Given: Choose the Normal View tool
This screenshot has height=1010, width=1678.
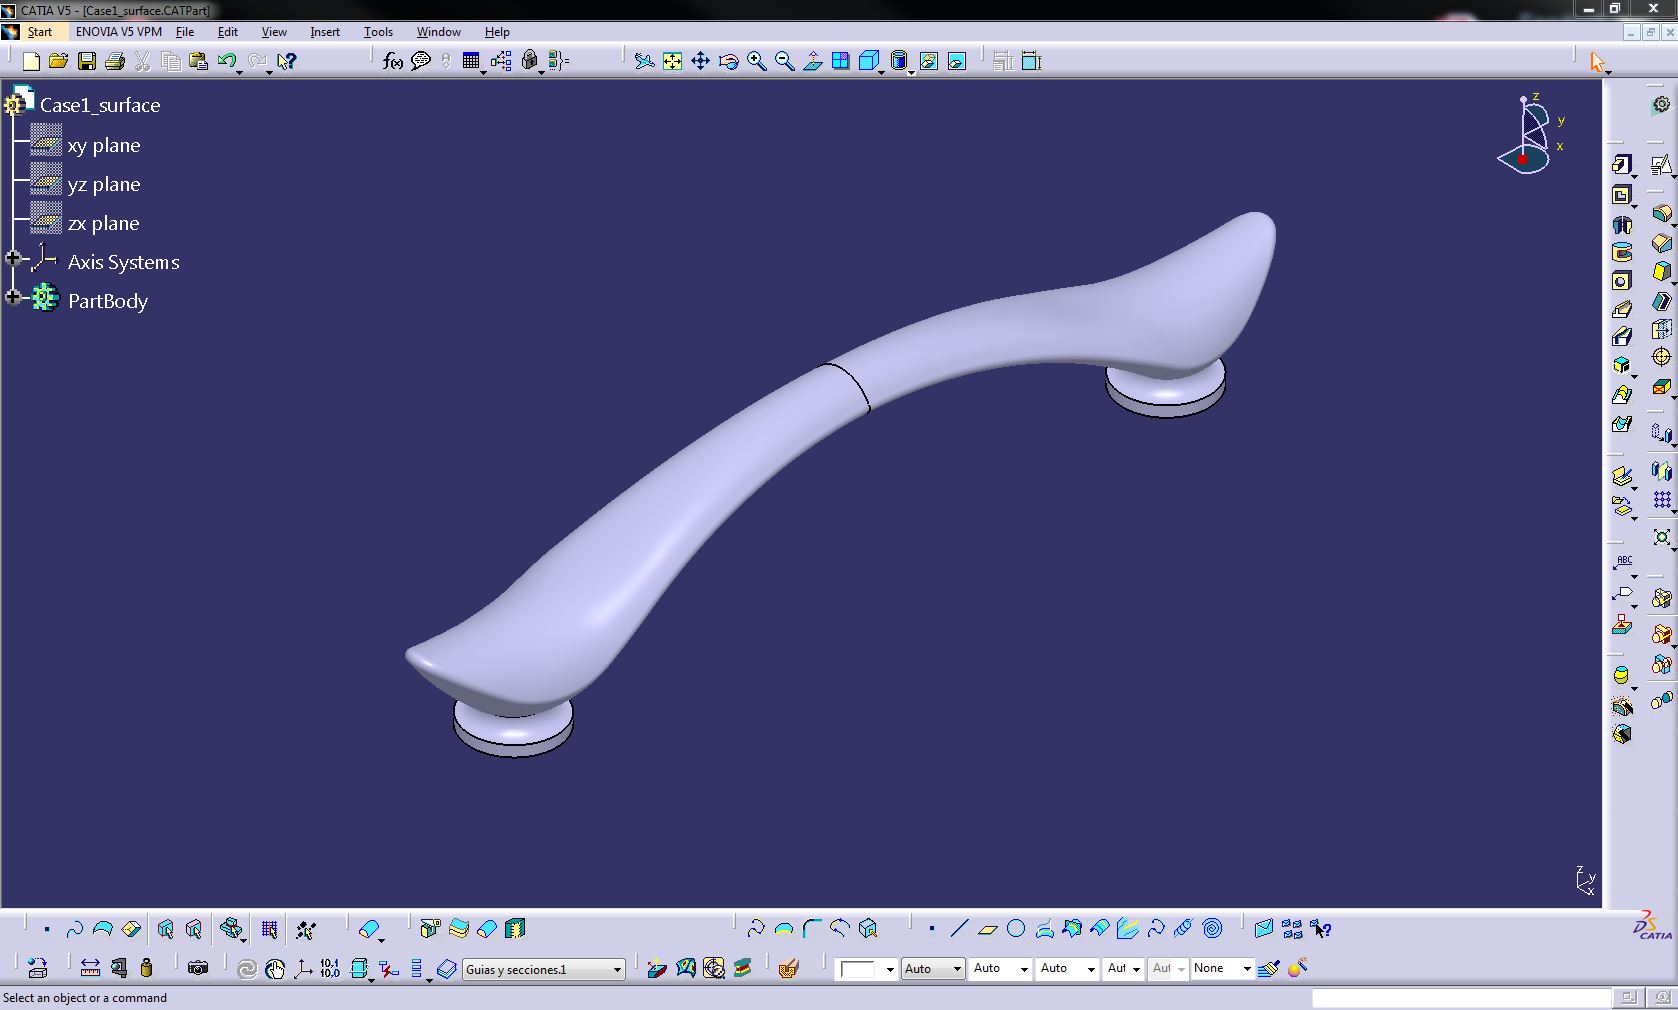Looking at the screenshot, I should [x=813, y=62].
